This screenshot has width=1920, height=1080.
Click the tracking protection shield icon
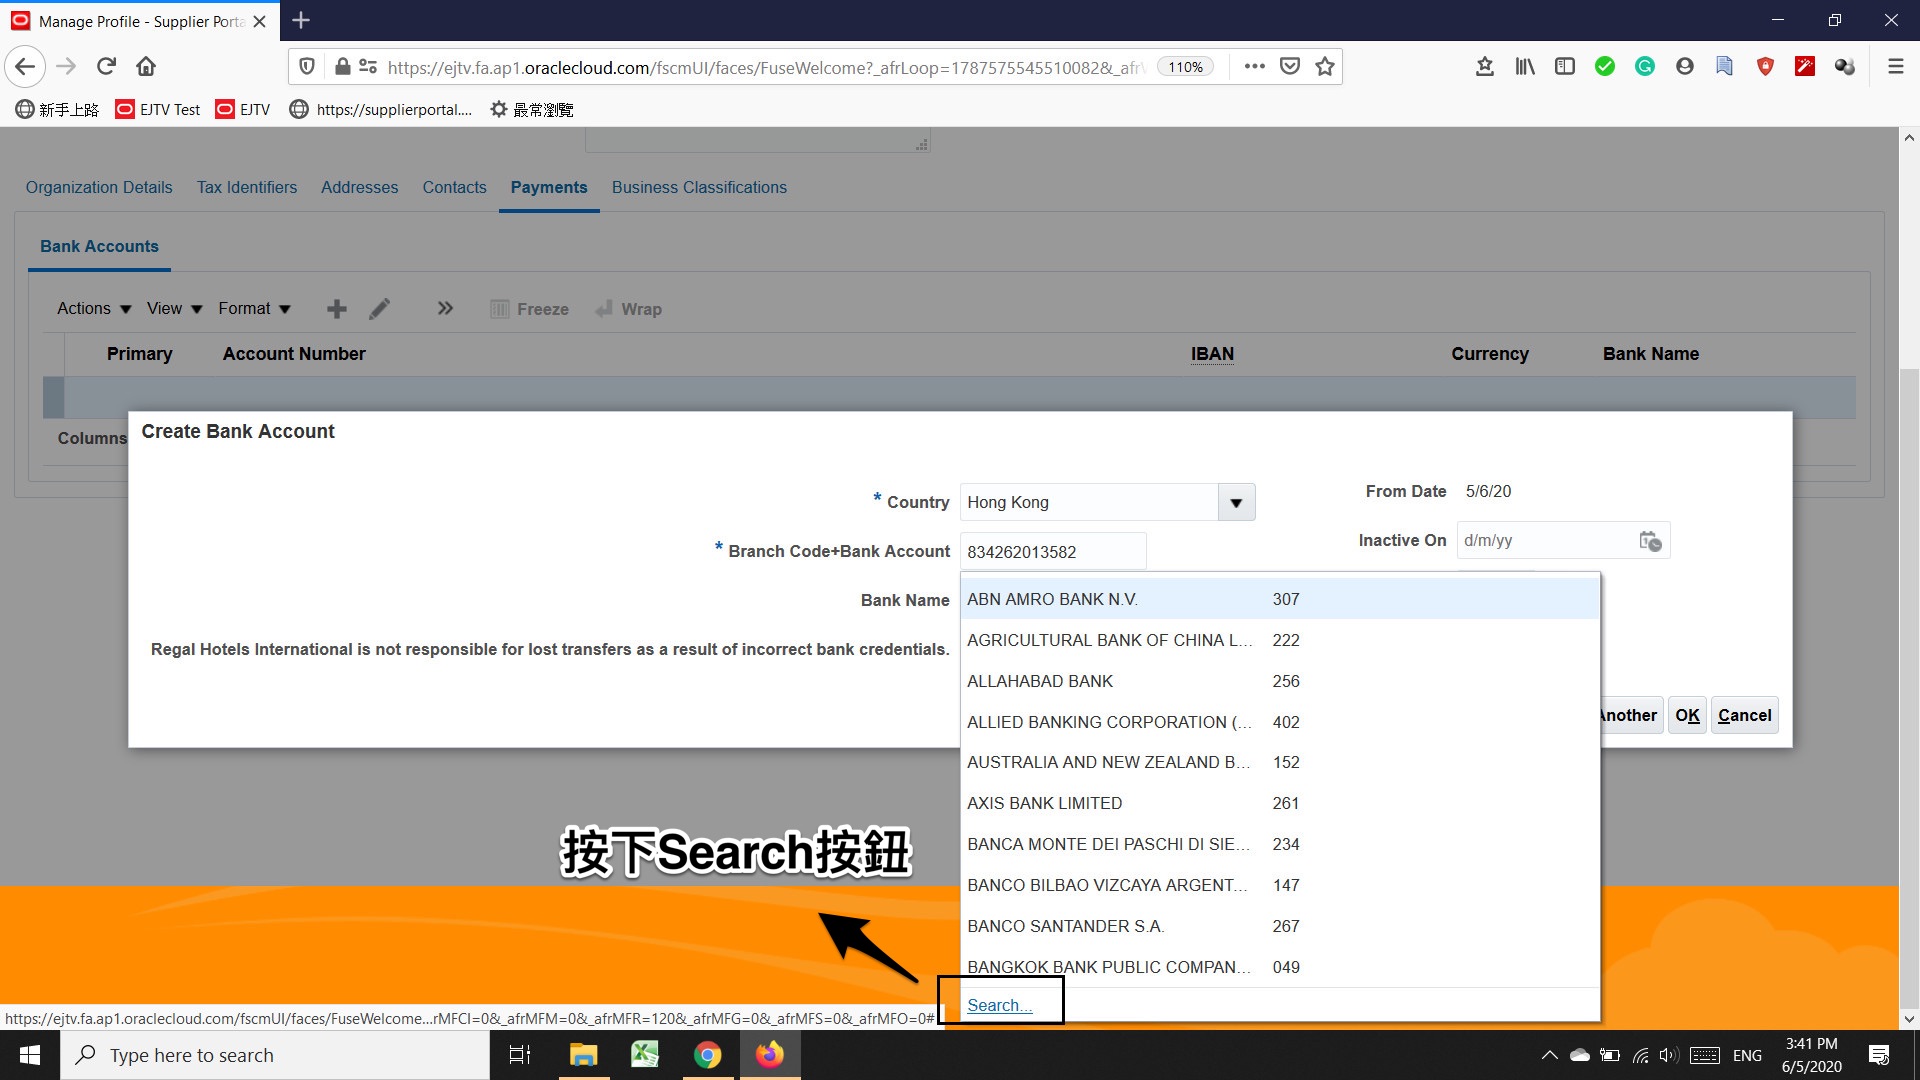point(307,67)
